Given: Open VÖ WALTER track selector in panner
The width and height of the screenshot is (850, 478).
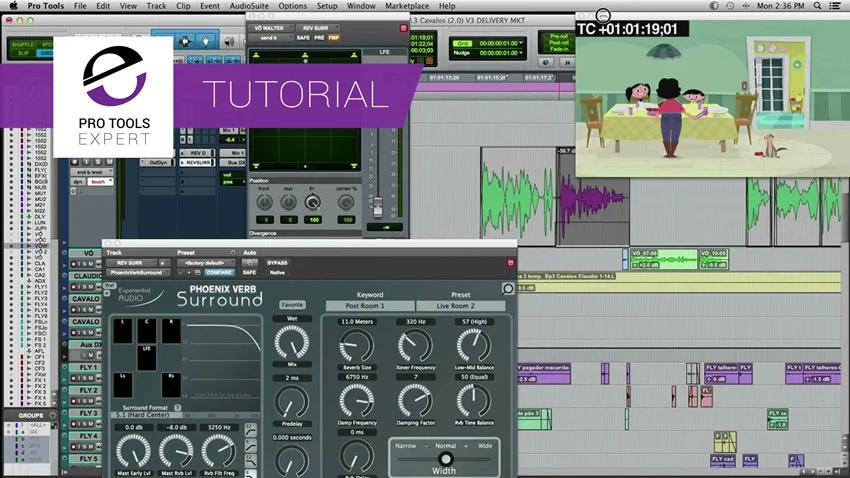Looking at the screenshot, I should 273,28.
